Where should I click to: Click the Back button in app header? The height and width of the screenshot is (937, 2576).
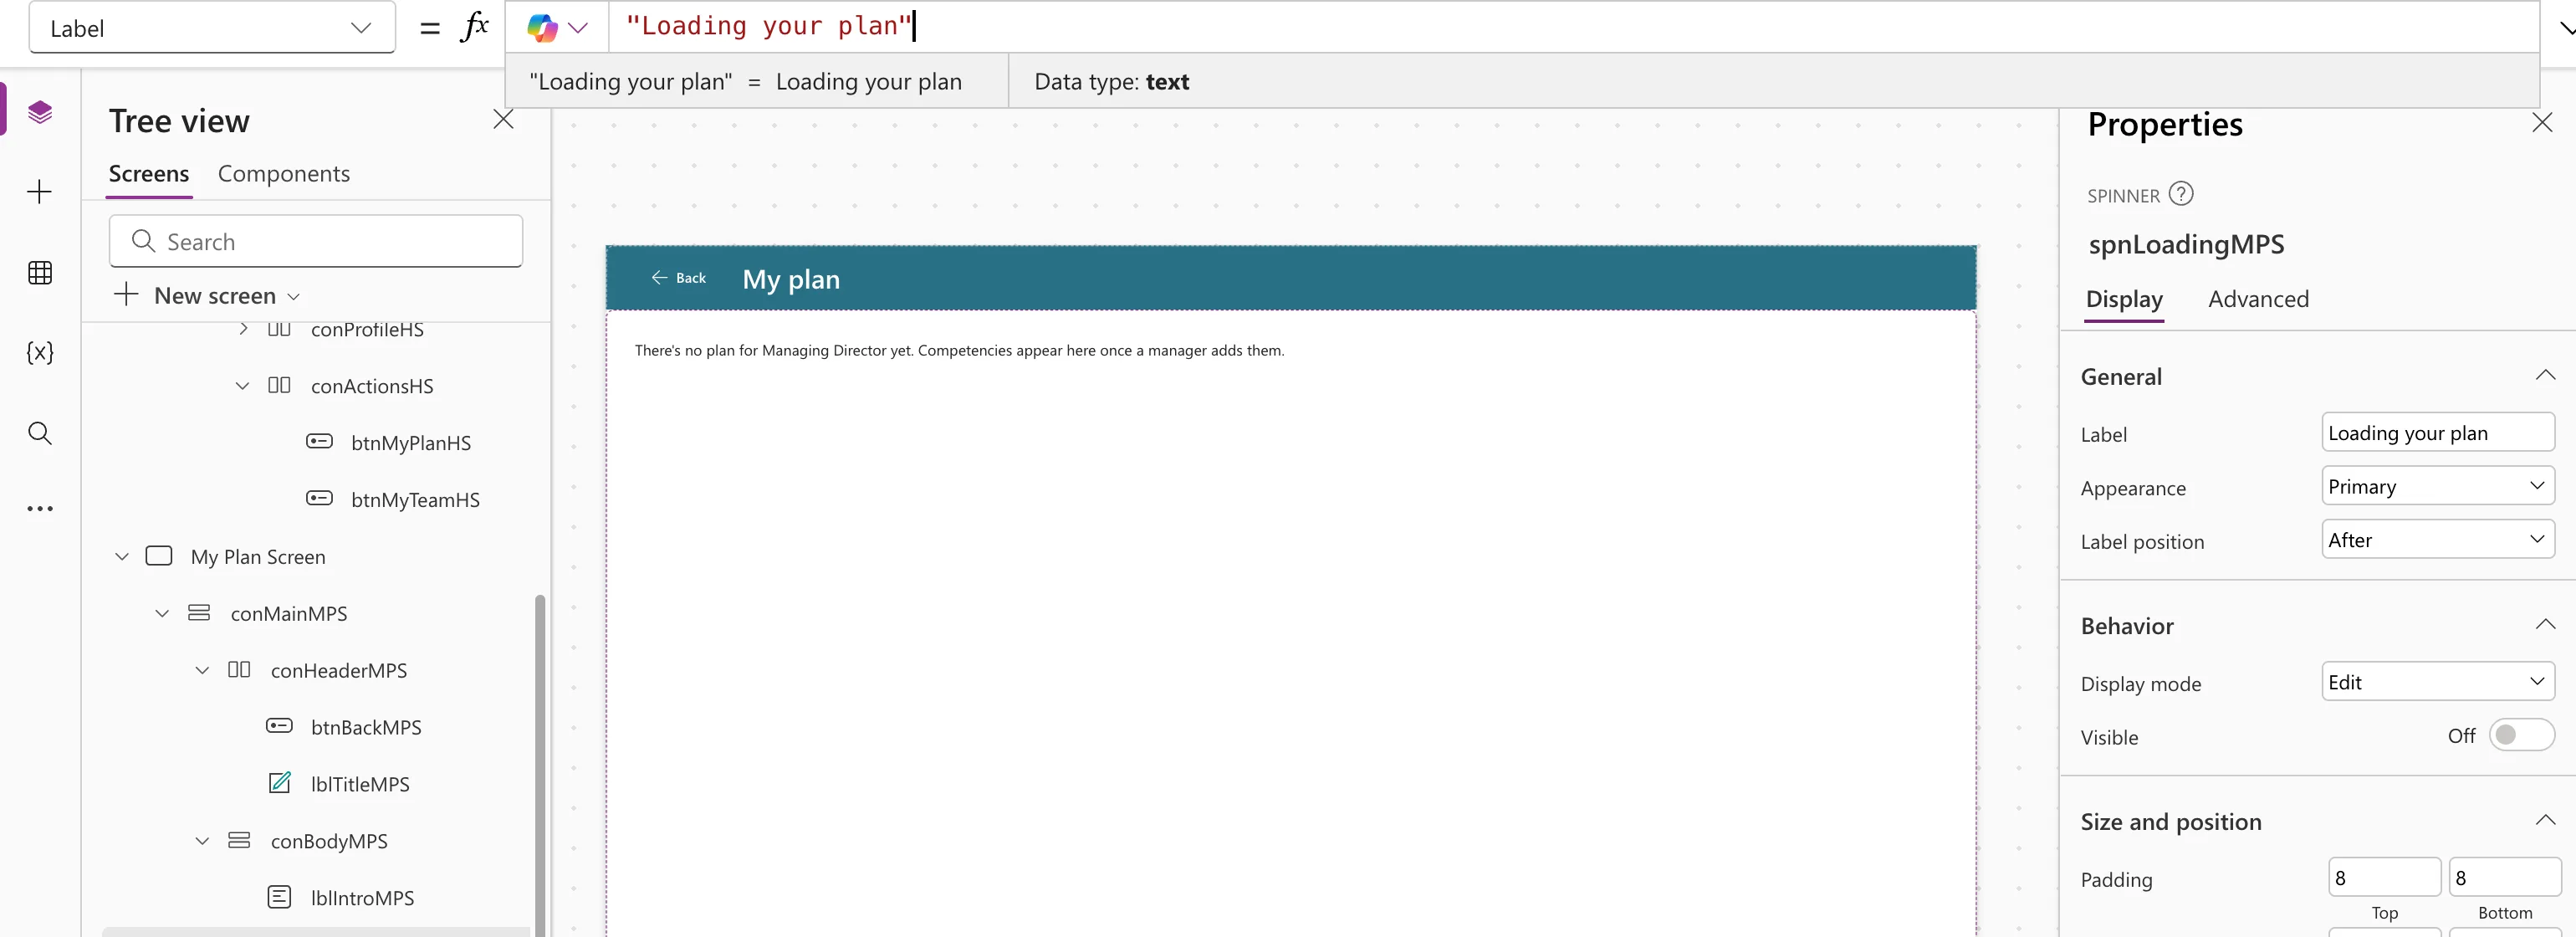[679, 278]
